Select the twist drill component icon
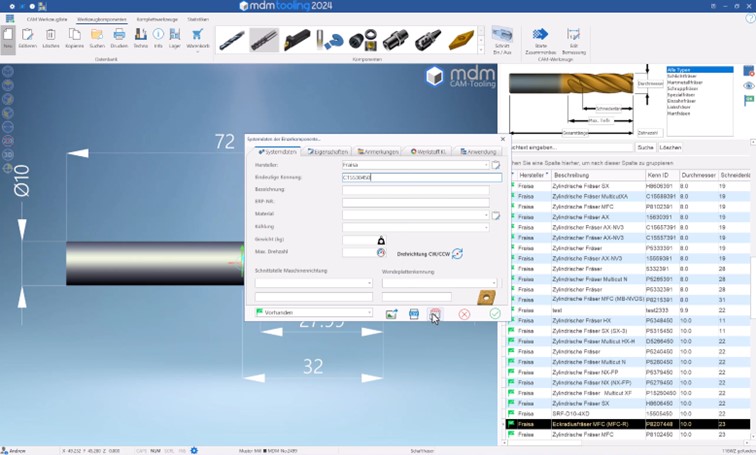The height and width of the screenshot is (455, 756). (x=231, y=40)
